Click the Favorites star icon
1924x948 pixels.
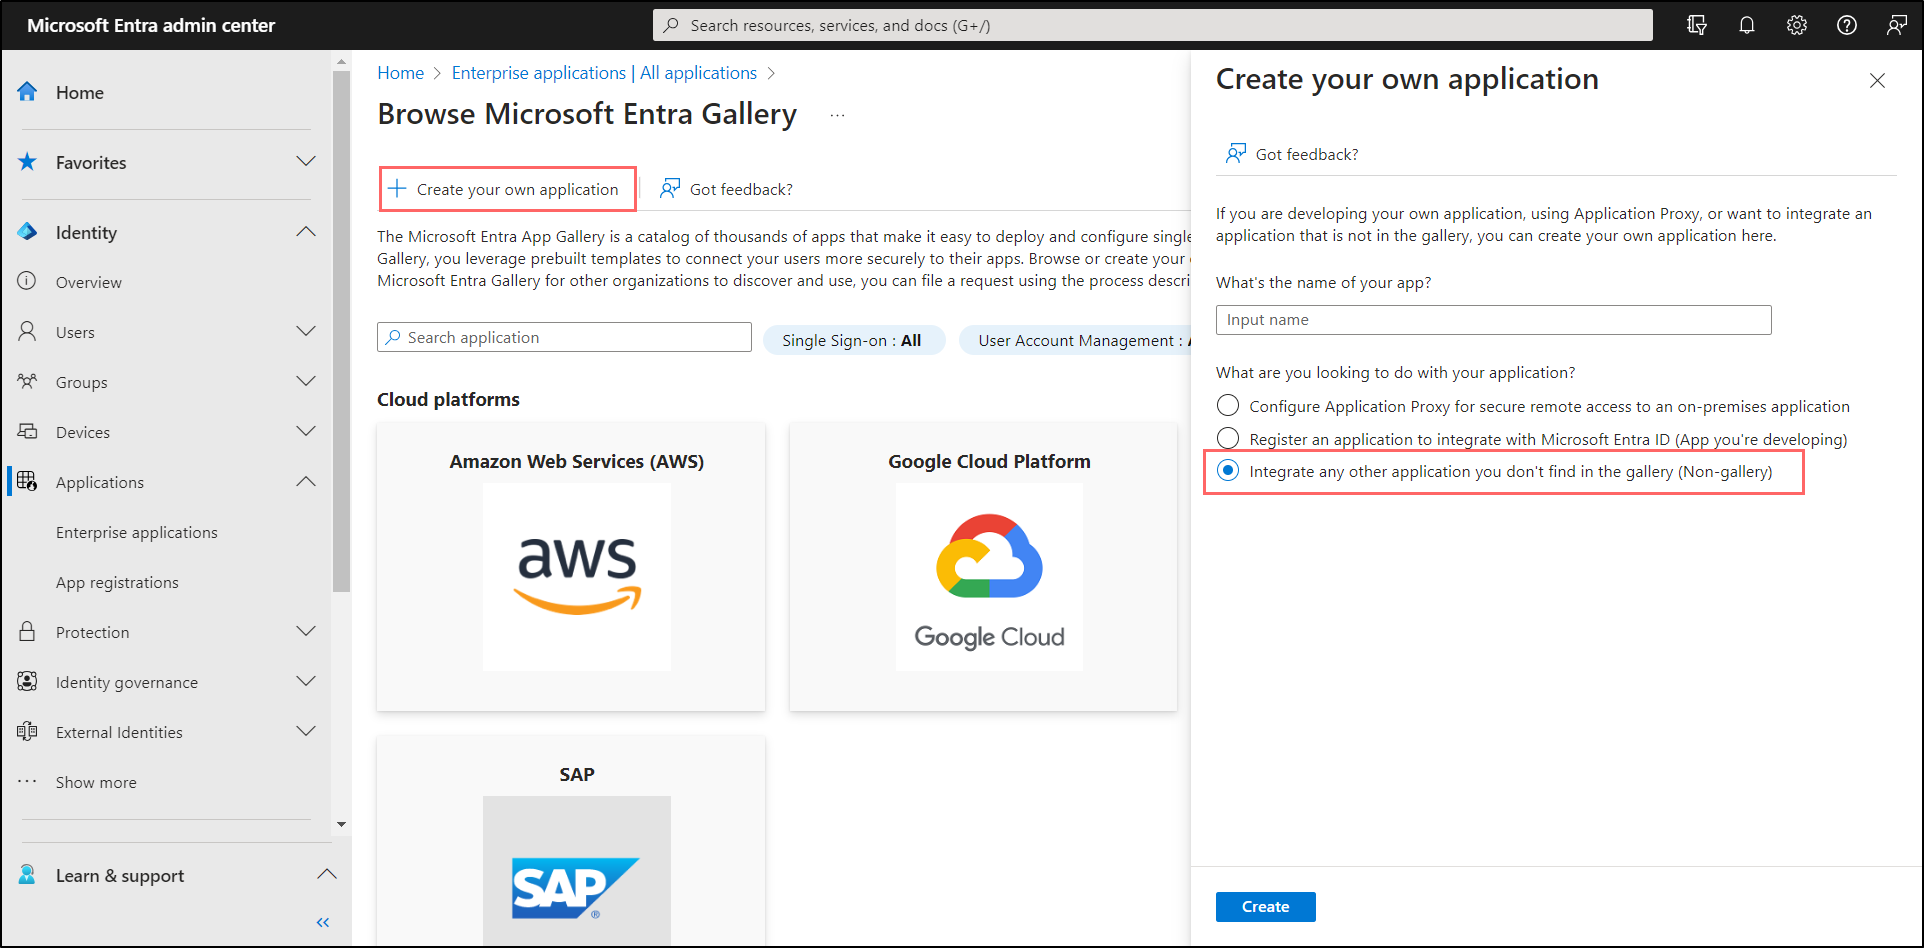click(27, 162)
